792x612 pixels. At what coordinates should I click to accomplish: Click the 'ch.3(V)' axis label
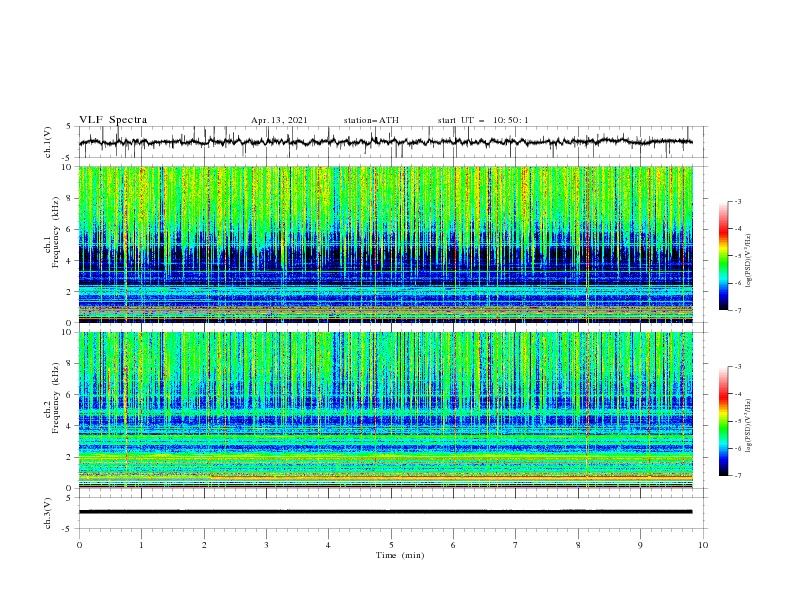48,513
